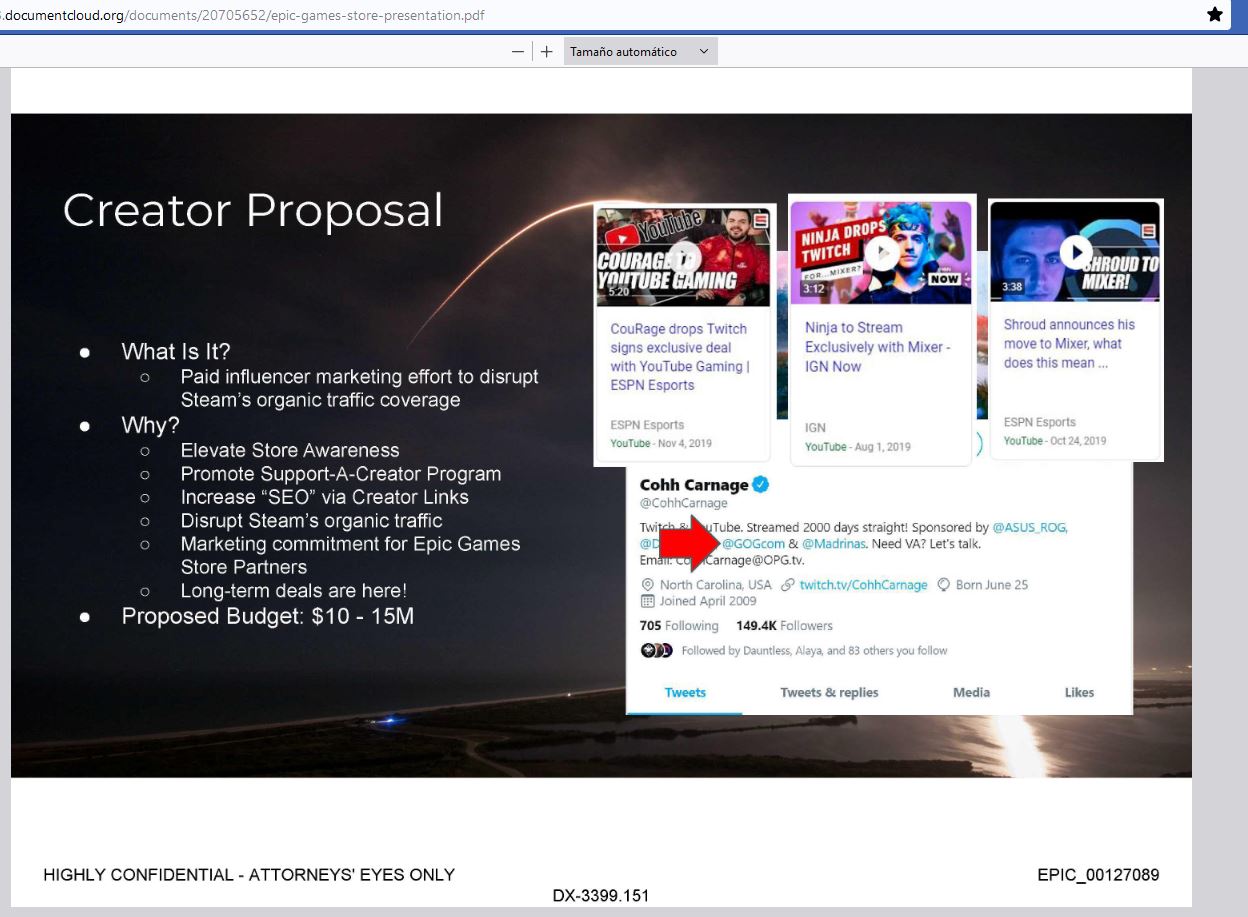Viewport: 1248px width, 917px height.
Task: Click the 'HIGHLY CONFIDENTIAL - ATTORNEYS' EYES ONLY' footer
Action: (249, 875)
